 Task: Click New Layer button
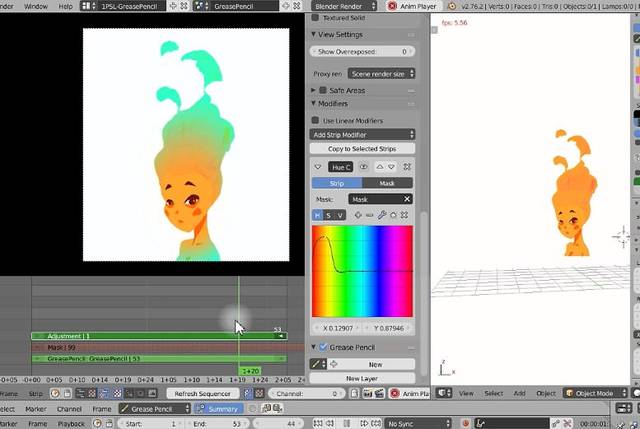(x=362, y=378)
